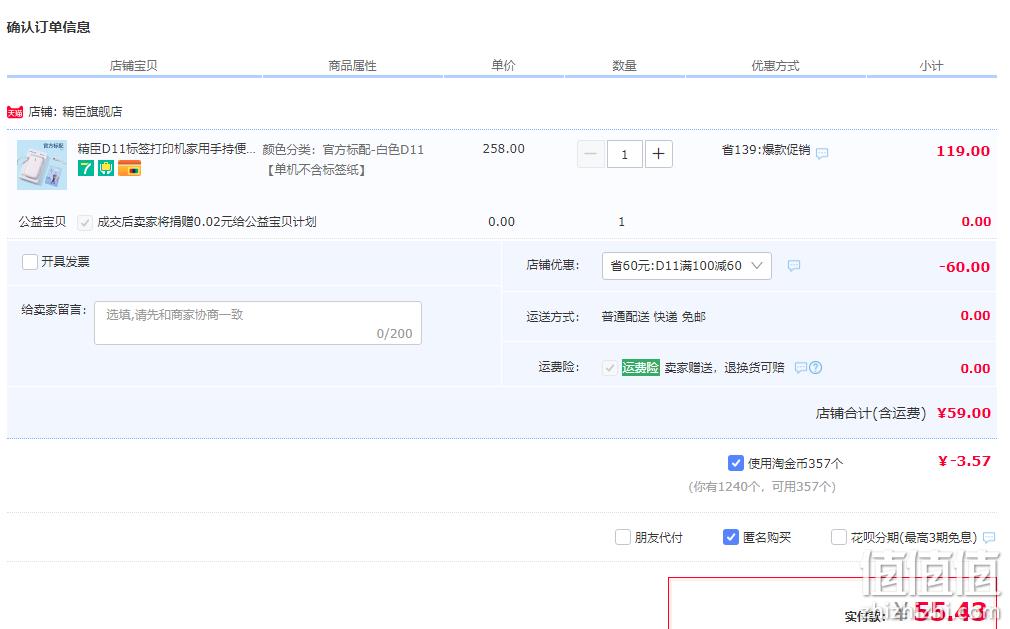
Task: Click the (你有1240个，可用357个) coin note
Action: point(762,487)
